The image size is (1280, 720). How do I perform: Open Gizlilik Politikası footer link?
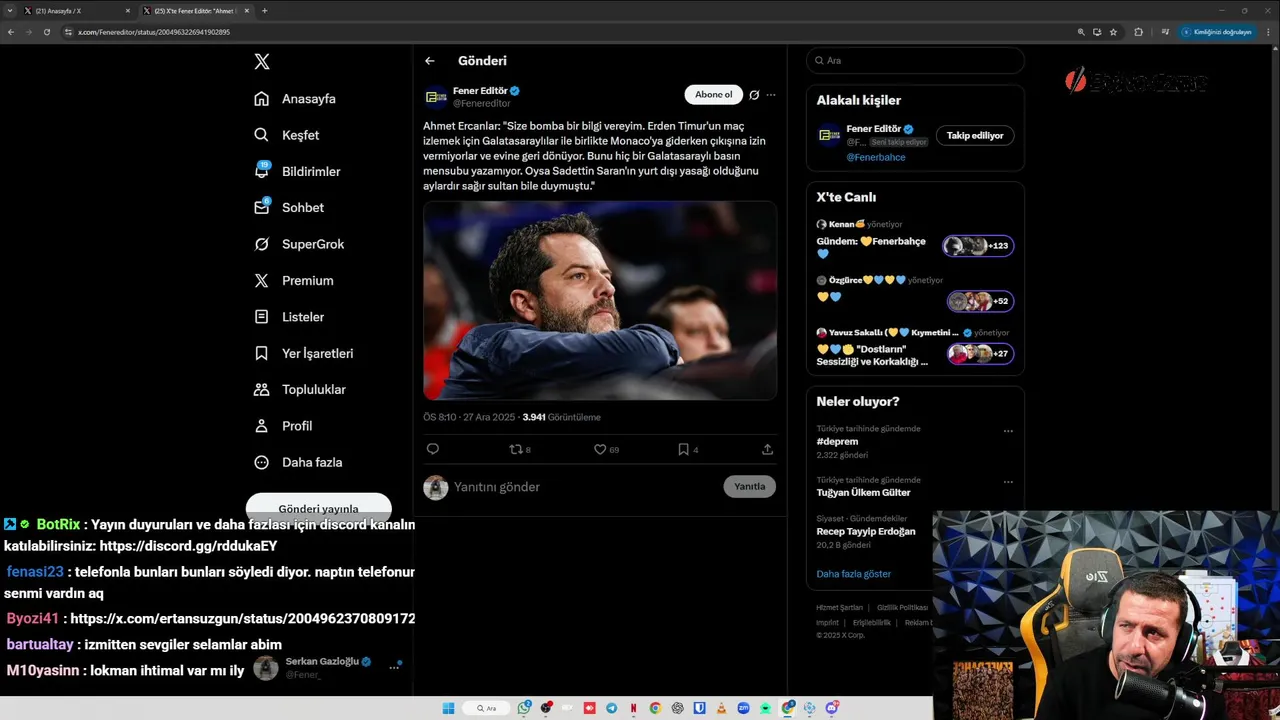point(902,608)
